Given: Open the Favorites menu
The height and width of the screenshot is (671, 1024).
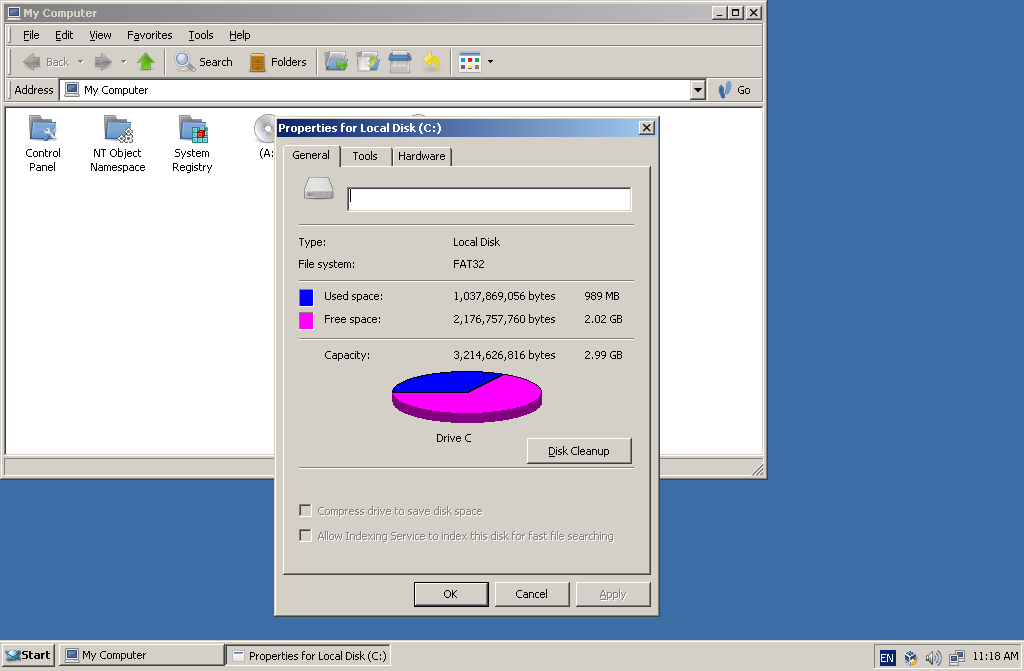Looking at the screenshot, I should click(150, 35).
